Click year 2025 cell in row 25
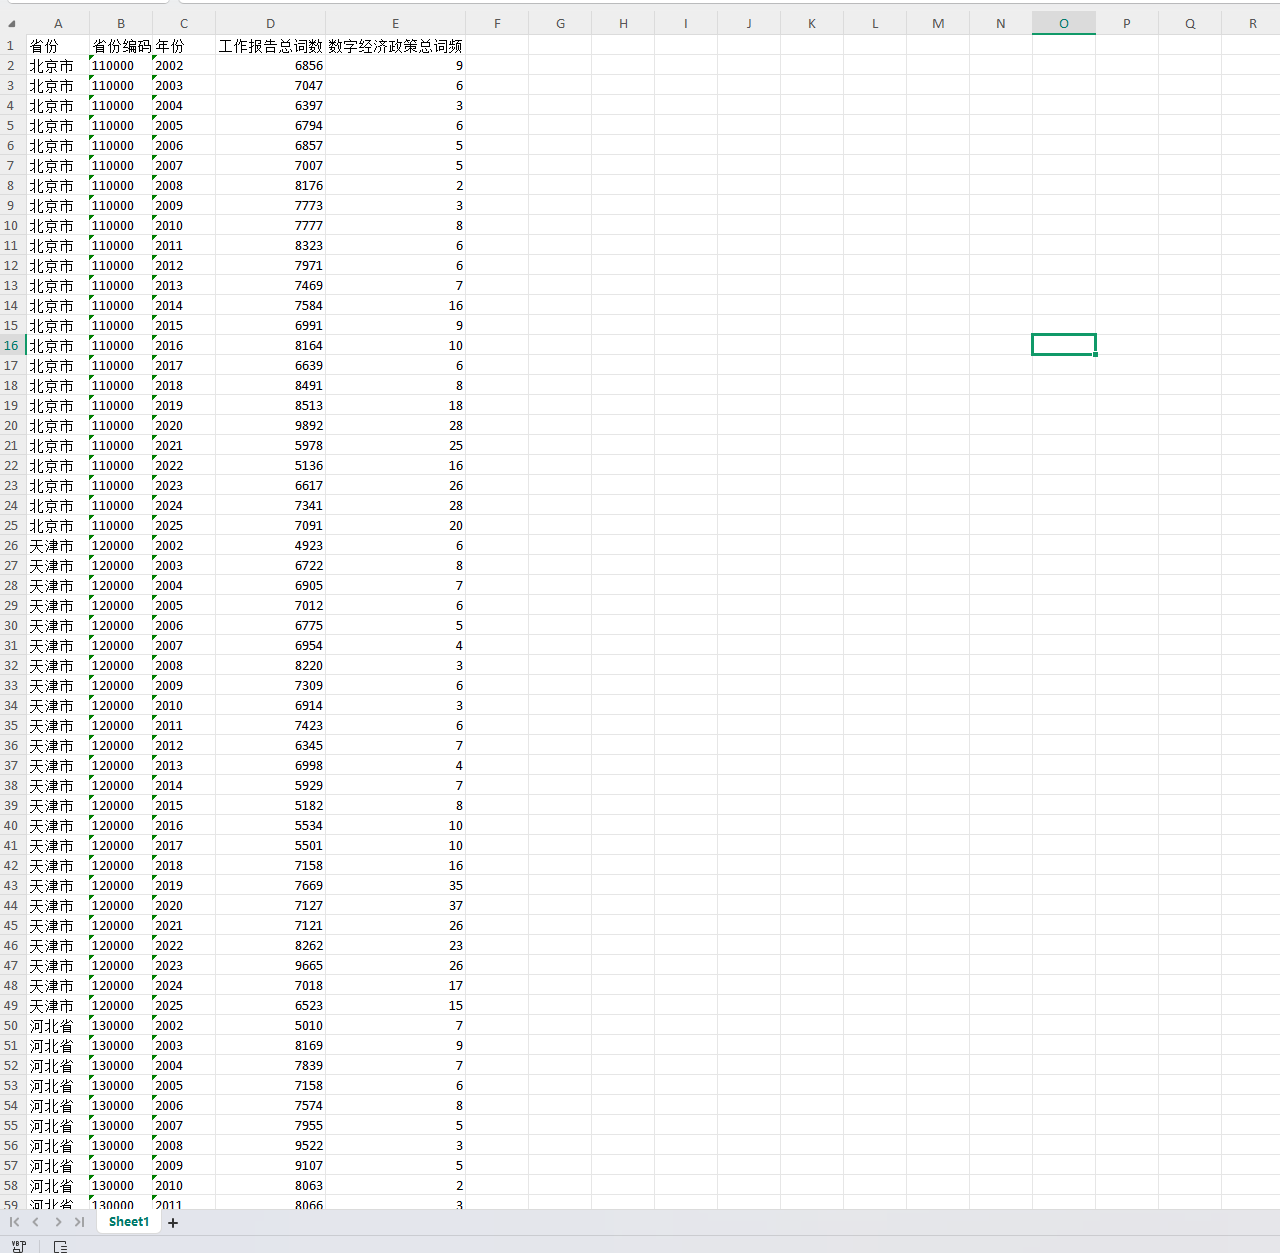 click(184, 525)
